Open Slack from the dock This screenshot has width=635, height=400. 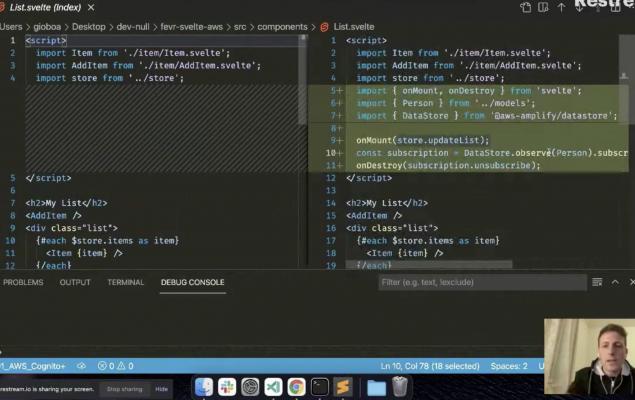coord(227,387)
